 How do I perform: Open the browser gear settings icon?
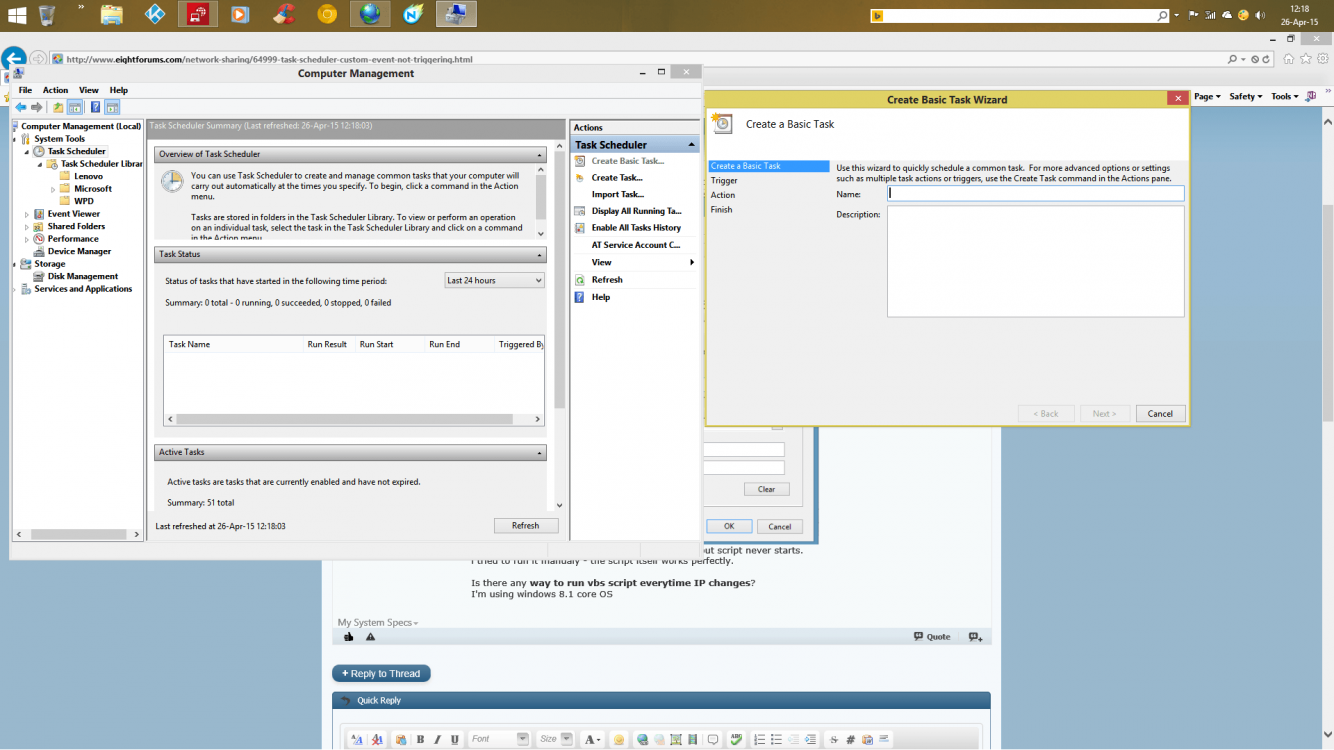[1322, 59]
